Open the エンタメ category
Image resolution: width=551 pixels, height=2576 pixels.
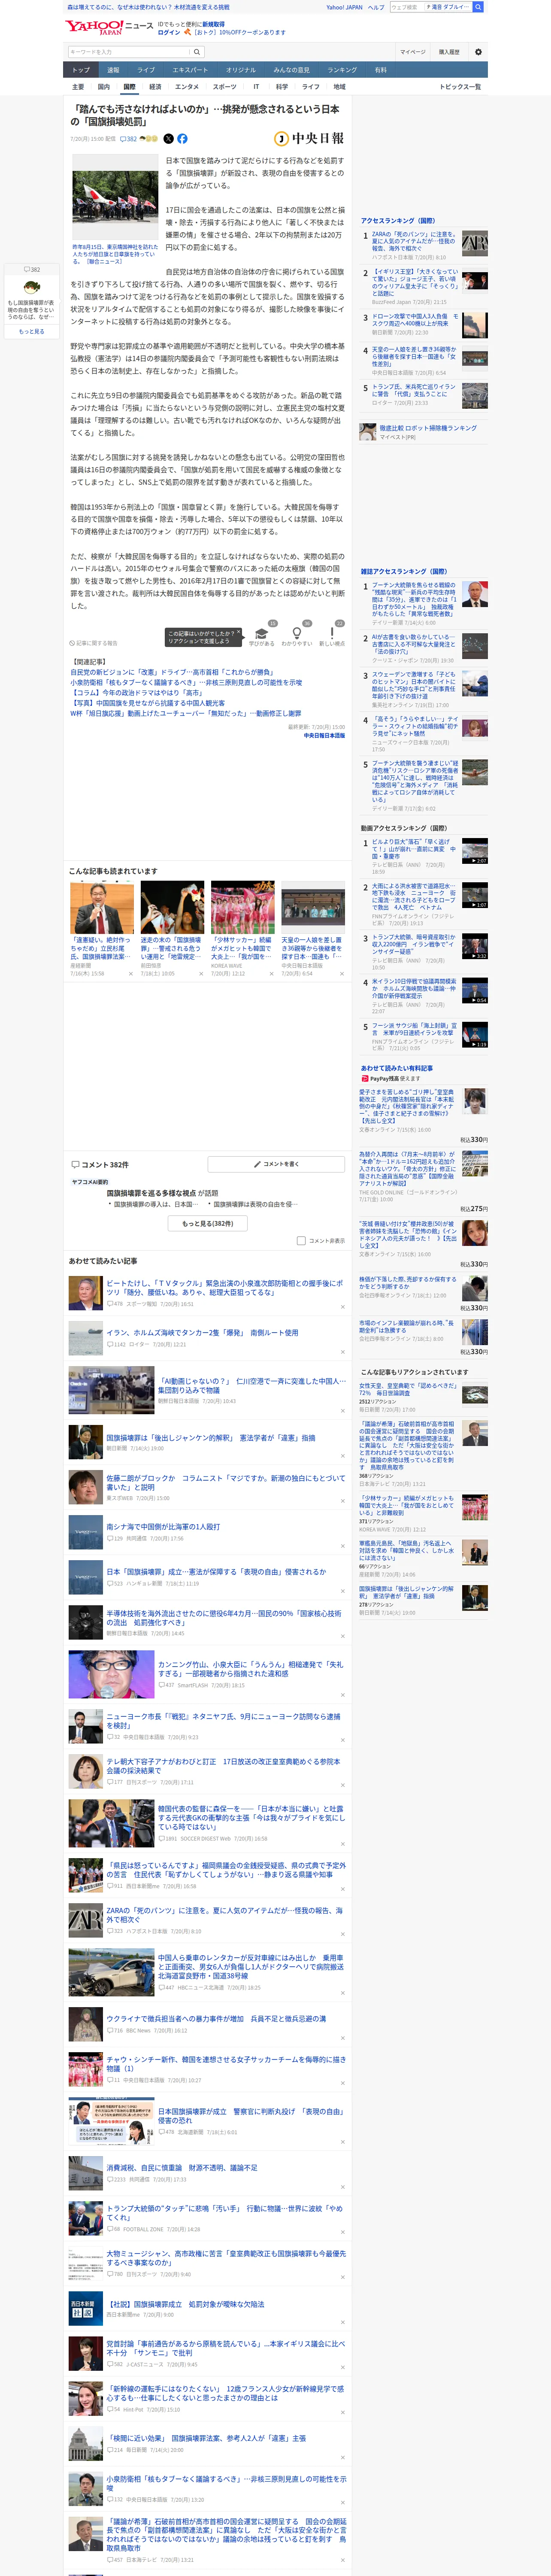[187, 87]
